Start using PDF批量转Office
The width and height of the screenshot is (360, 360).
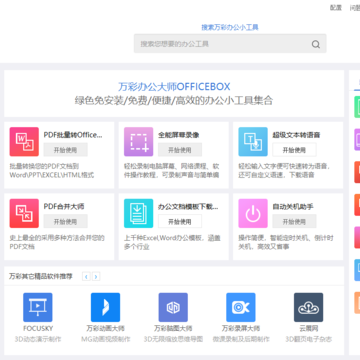65,150
